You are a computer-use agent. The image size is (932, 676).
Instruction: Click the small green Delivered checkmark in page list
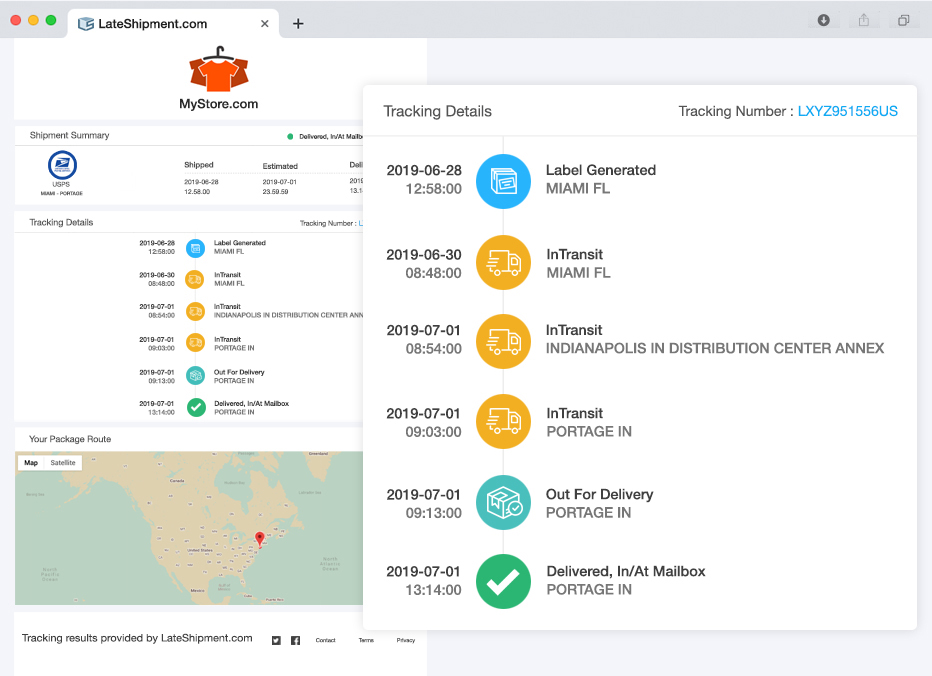click(x=196, y=407)
